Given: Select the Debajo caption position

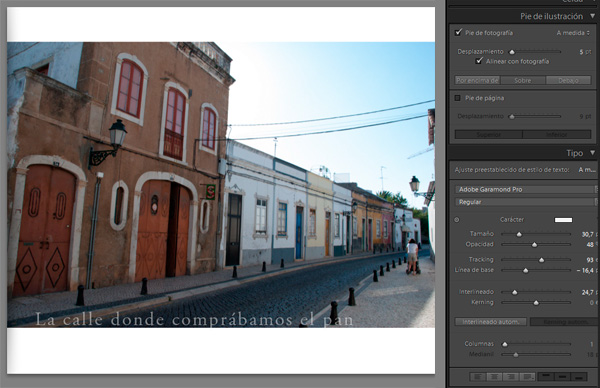Looking at the screenshot, I should 568,80.
